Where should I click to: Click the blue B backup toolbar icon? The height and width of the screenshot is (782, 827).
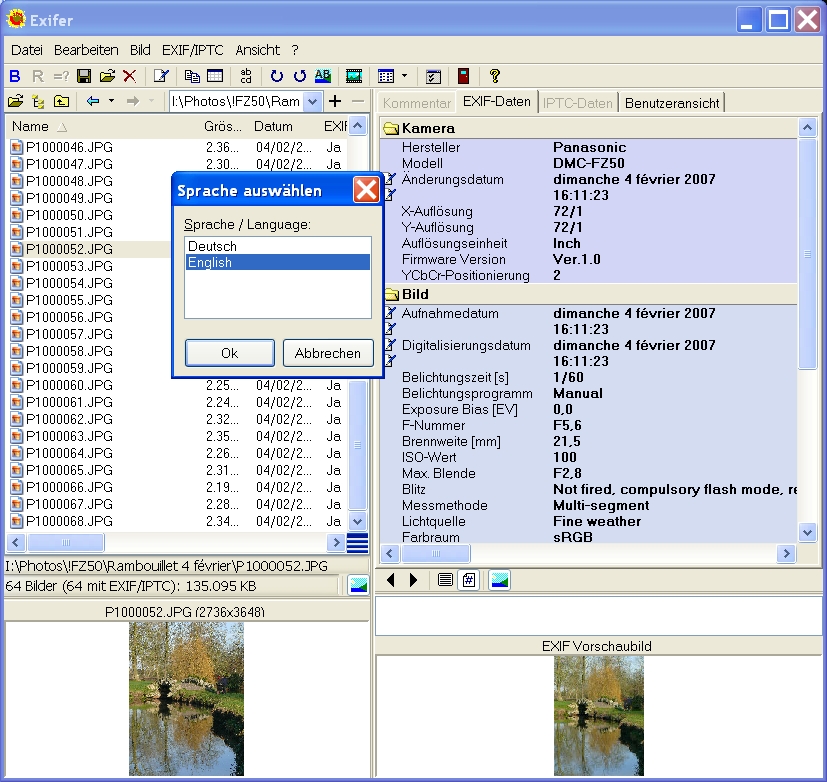pos(15,76)
